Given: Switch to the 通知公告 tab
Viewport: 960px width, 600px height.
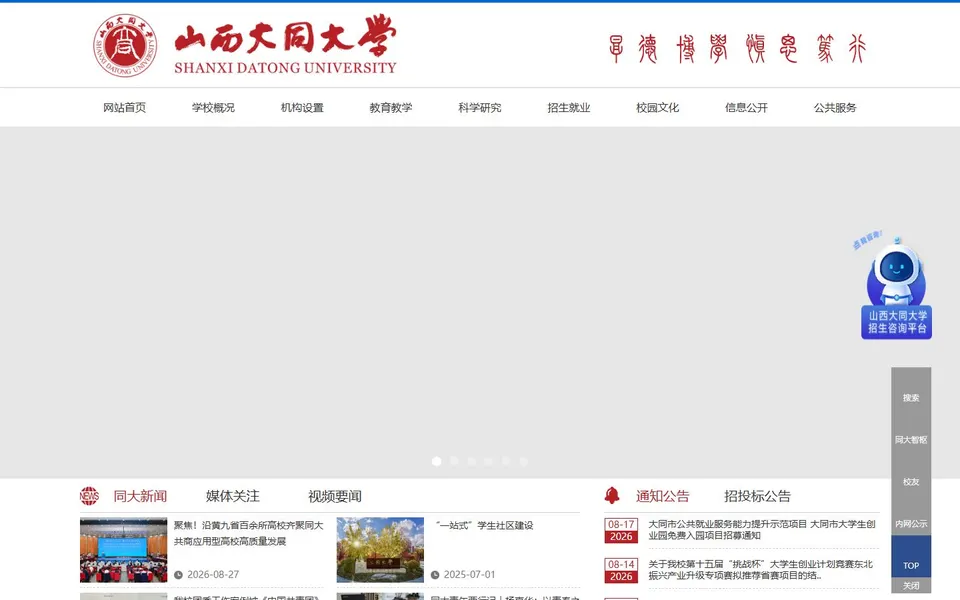Looking at the screenshot, I should (662, 496).
